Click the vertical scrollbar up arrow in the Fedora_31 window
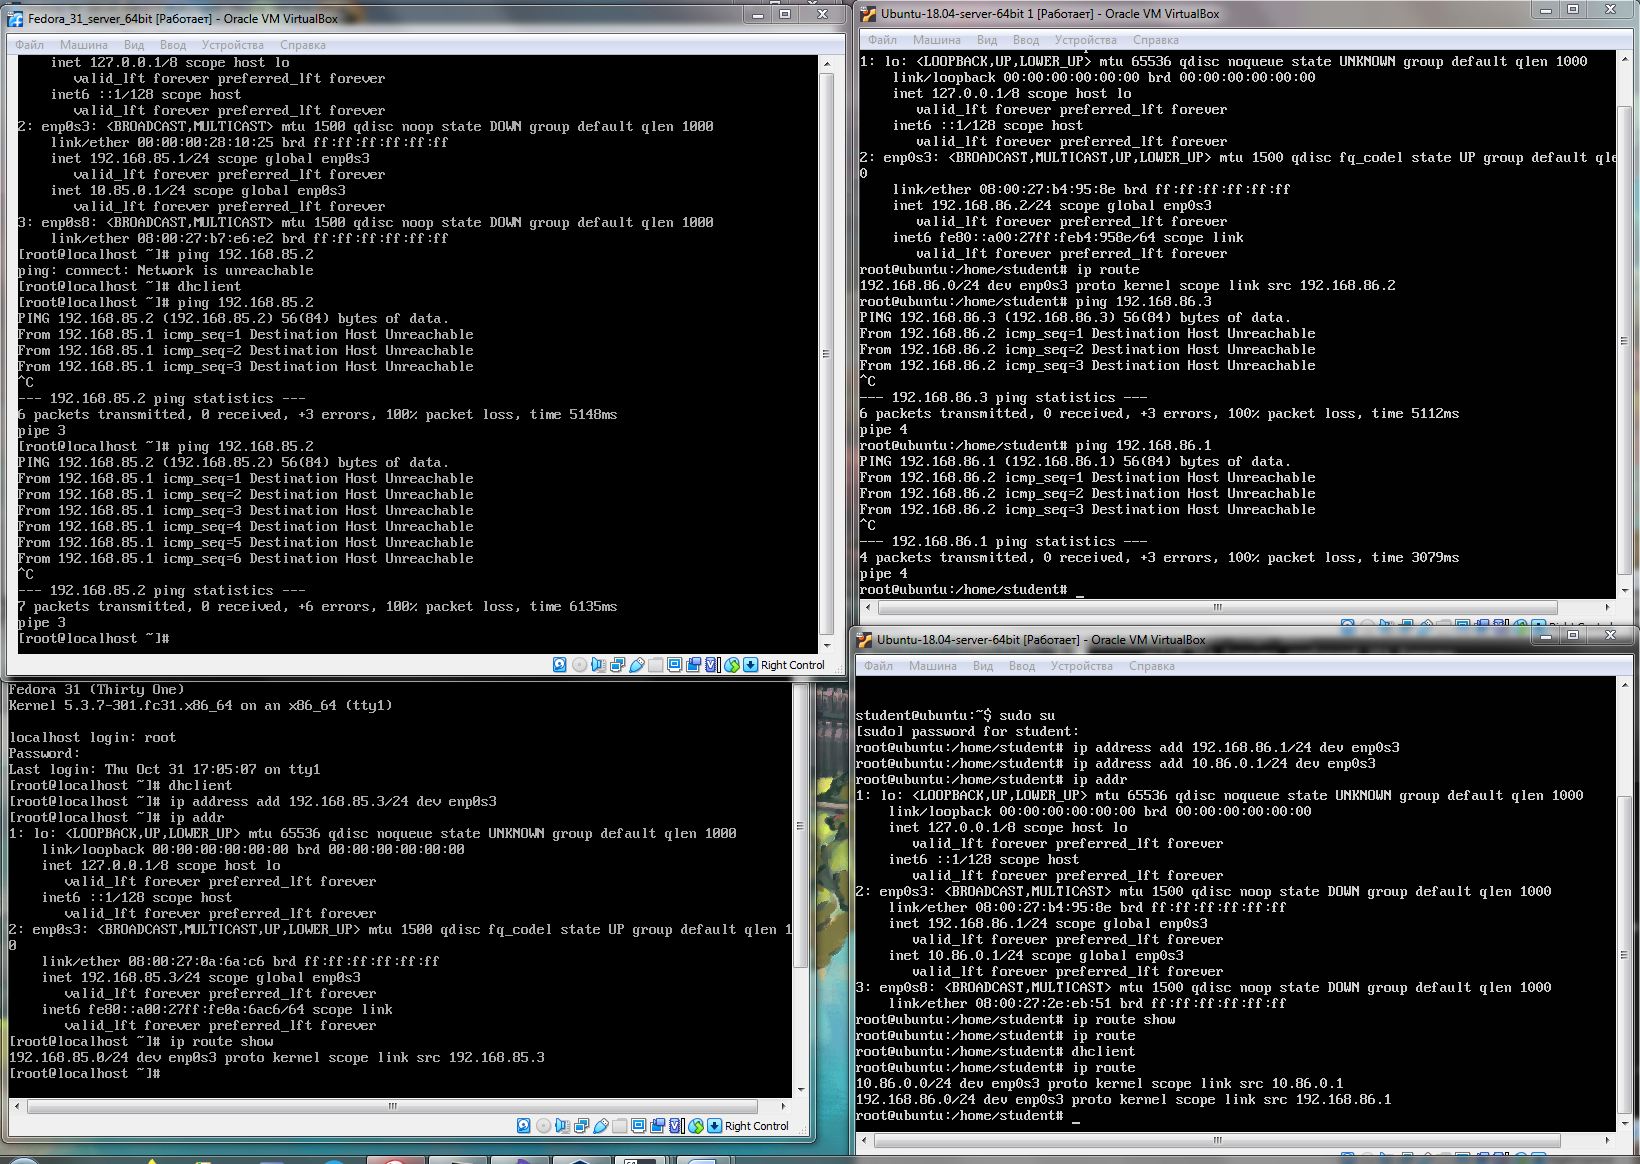1640x1164 pixels. pos(826,64)
